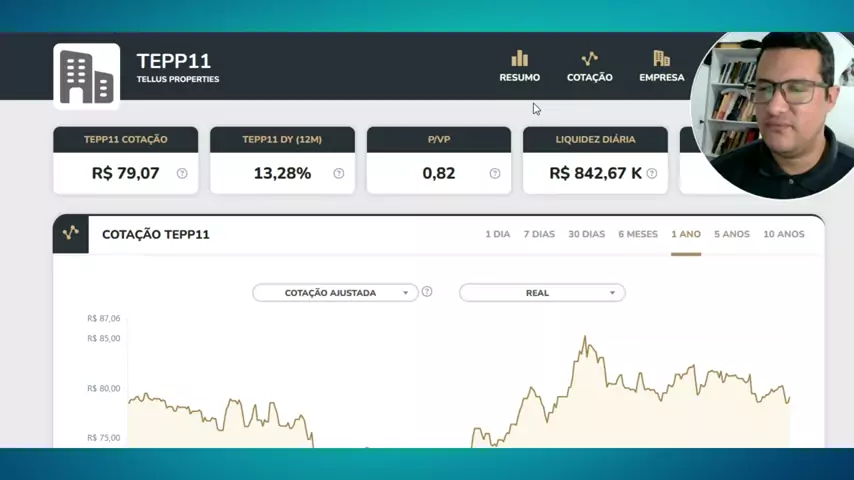Select the 1 ANO time range
Screen dimensions: 854x480
point(685,234)
